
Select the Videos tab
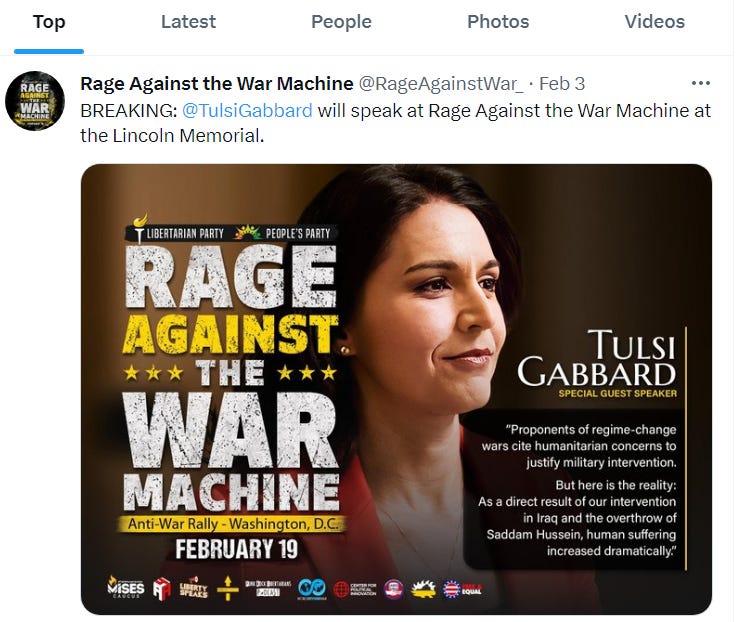point(654,22)
